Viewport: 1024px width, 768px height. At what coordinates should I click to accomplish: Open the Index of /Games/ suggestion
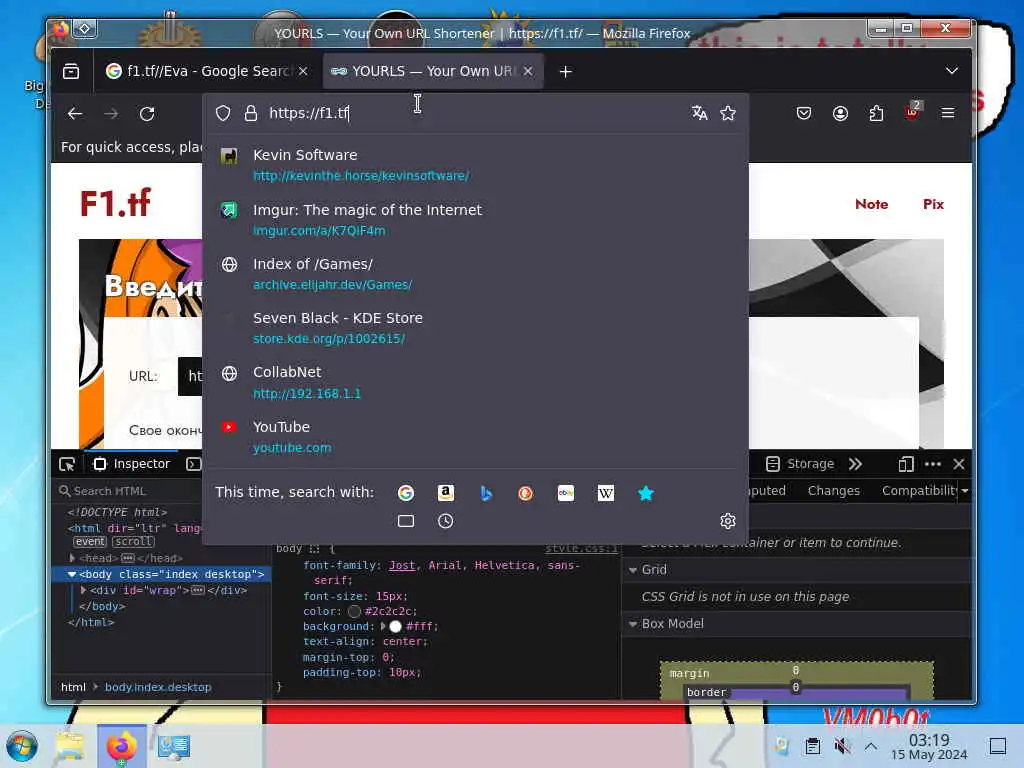click(475, 274)
